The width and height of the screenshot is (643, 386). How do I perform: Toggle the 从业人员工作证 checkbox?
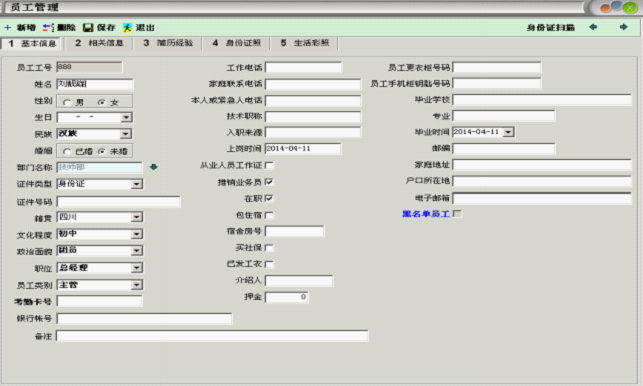tap(269, 165)
